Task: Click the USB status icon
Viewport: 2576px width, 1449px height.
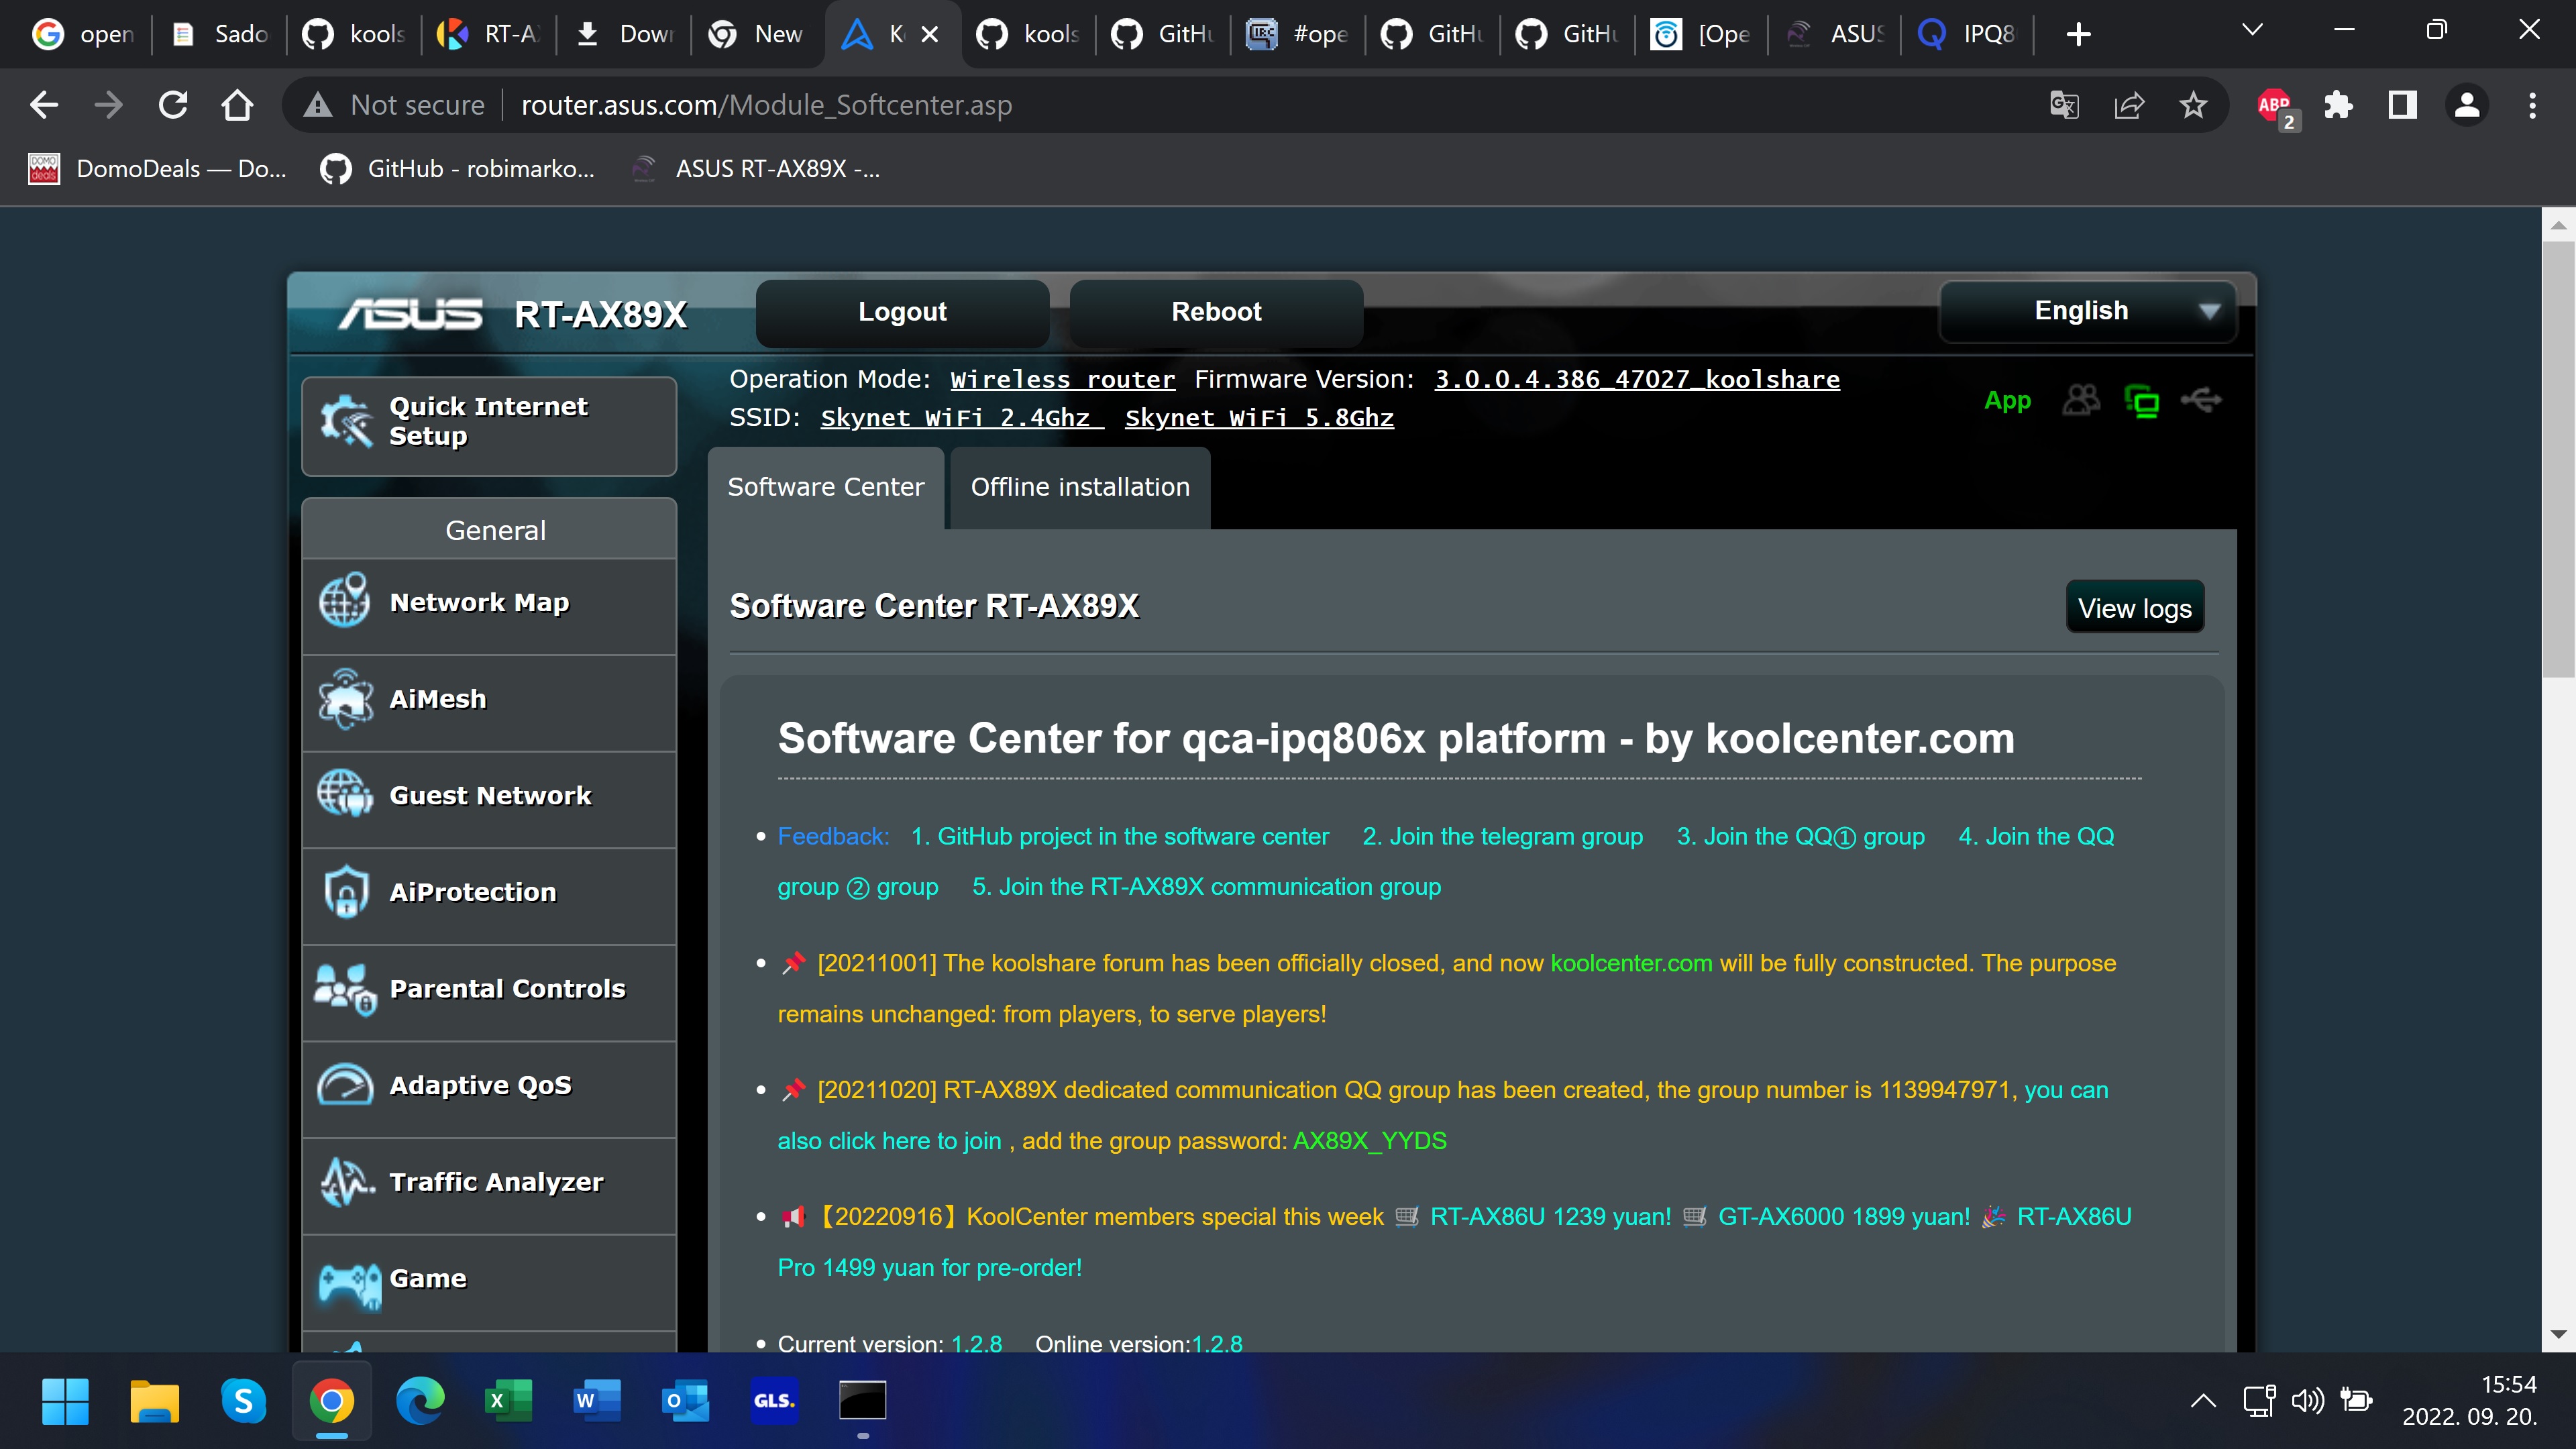Action: pos(2201,401)
